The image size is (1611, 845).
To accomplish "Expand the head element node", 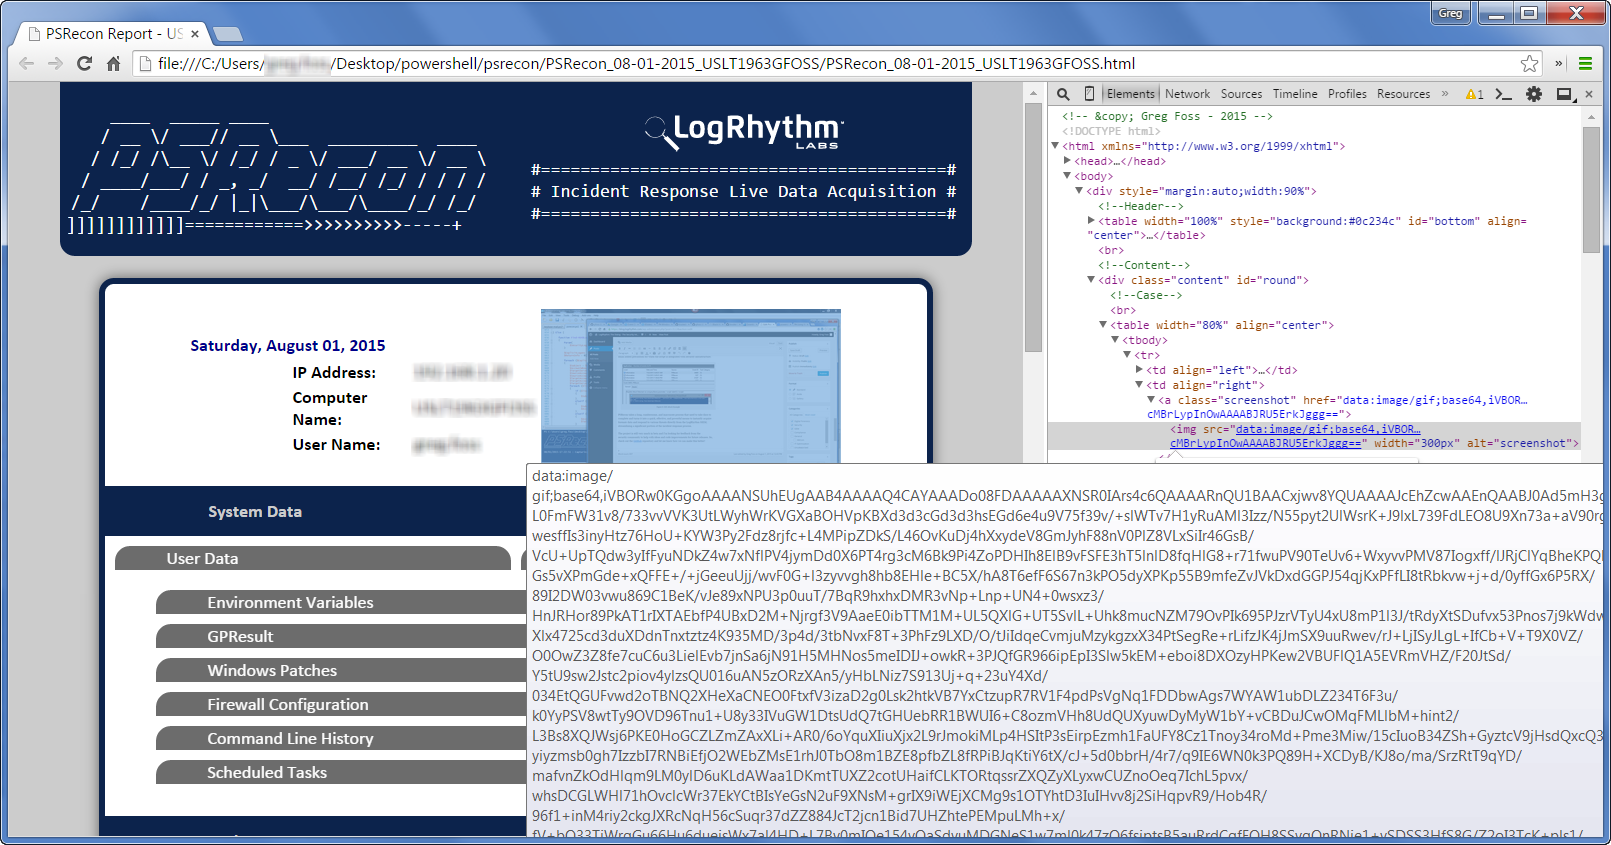I will 1067,161.
